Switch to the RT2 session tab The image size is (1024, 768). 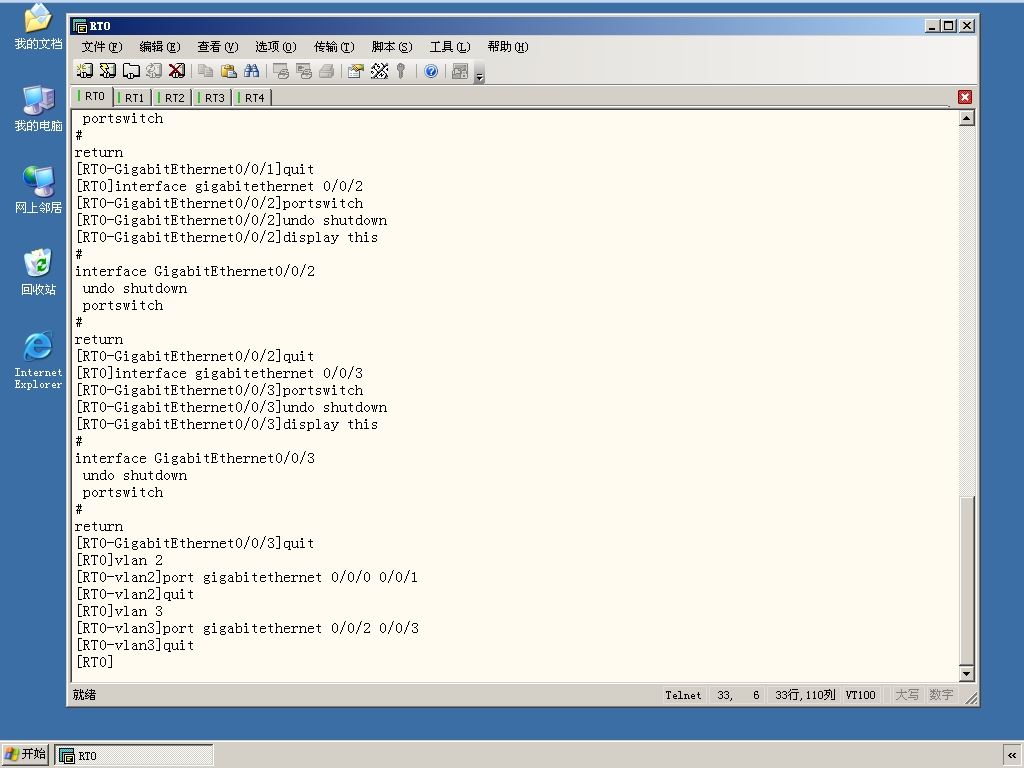tap(172, 97)
